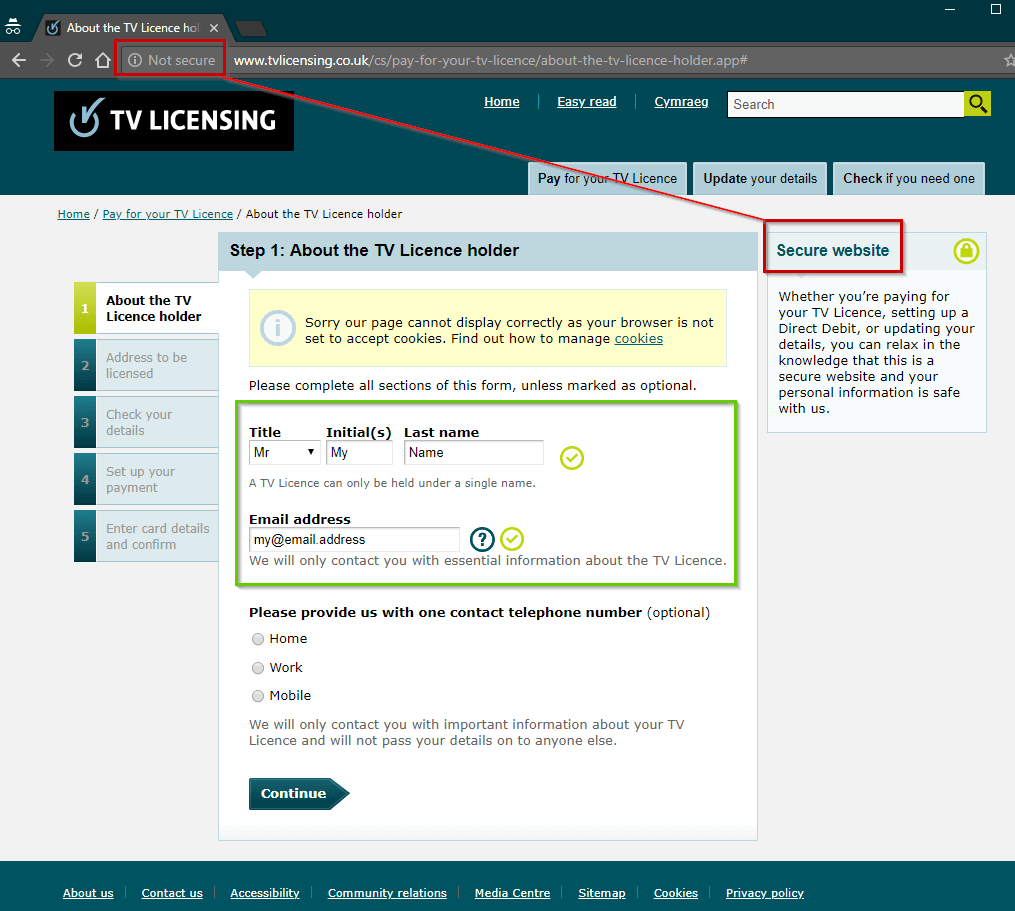Click the green padlock icon
This screenshot has width=1015, height=911.
click(x=965, y=251)
